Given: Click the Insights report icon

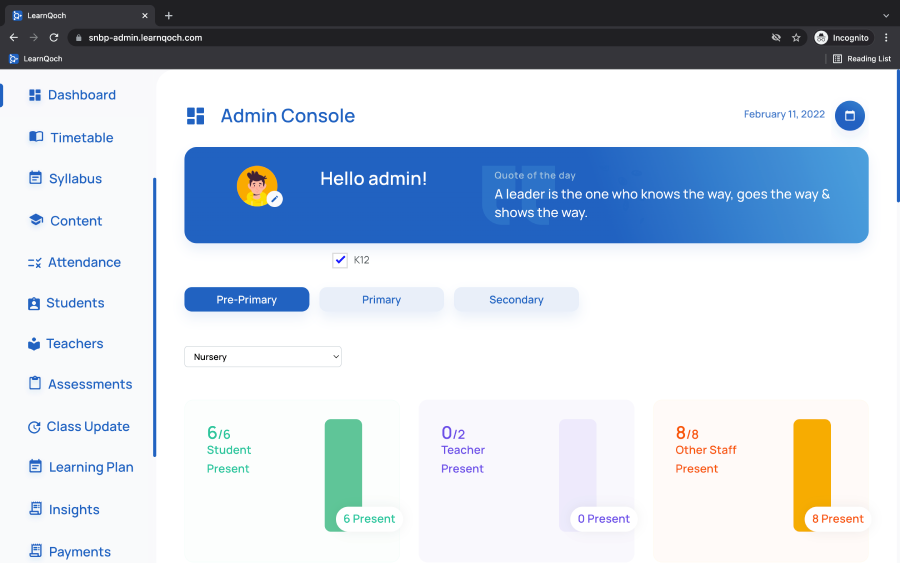Looking at the screenshot, I should pos(35,508).
